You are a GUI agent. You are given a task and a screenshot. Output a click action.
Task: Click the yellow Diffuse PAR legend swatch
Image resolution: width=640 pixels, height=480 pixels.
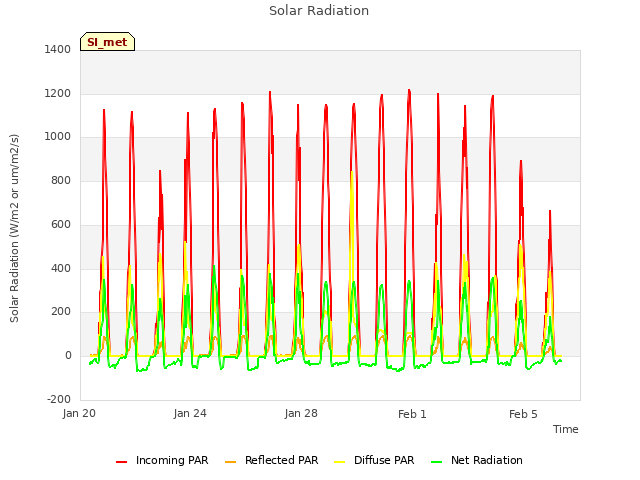point(340,462)
